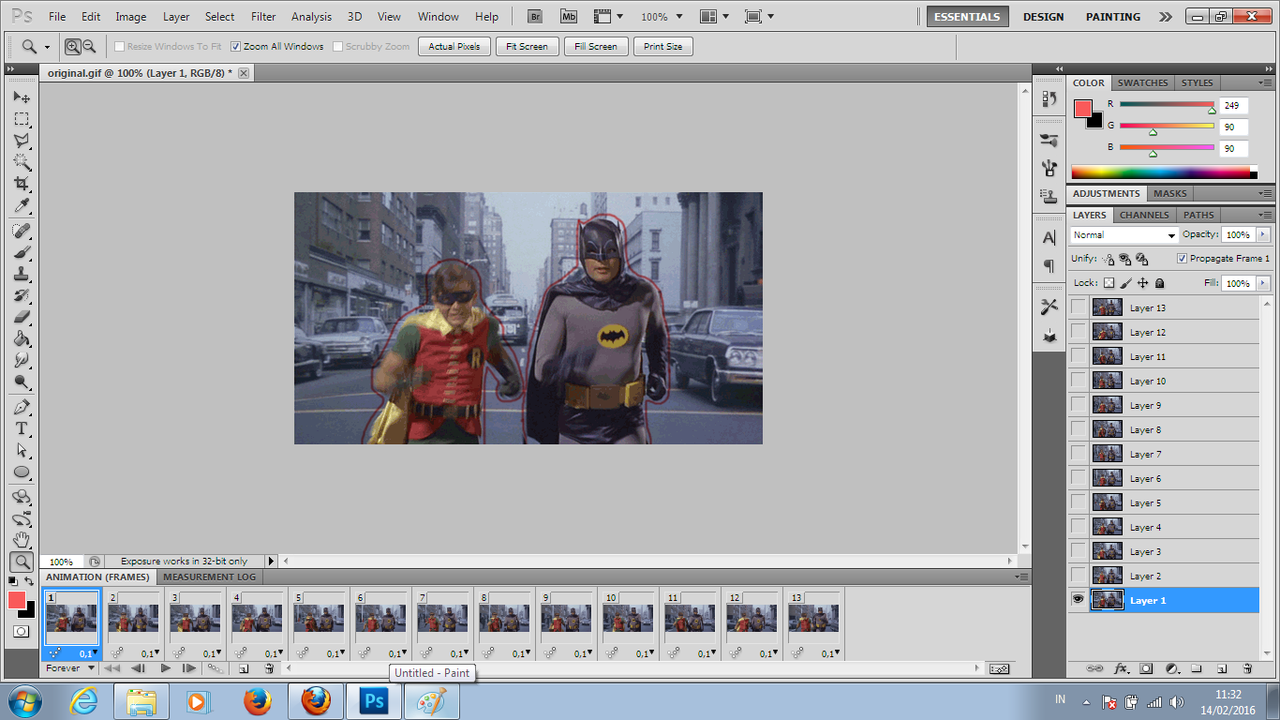This screenshot has width=1280, height=720.
Task: Select the Eraser tool
Action: (x=21, y=318)
